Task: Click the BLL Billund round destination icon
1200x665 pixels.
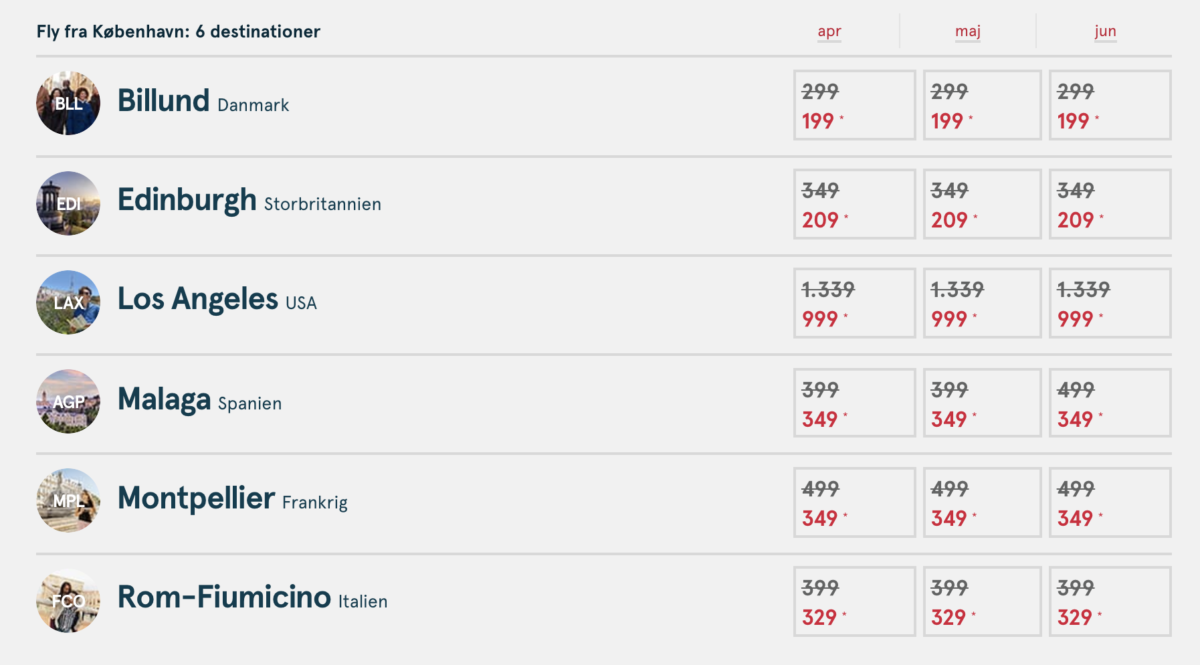Action: tap(68, 104)
